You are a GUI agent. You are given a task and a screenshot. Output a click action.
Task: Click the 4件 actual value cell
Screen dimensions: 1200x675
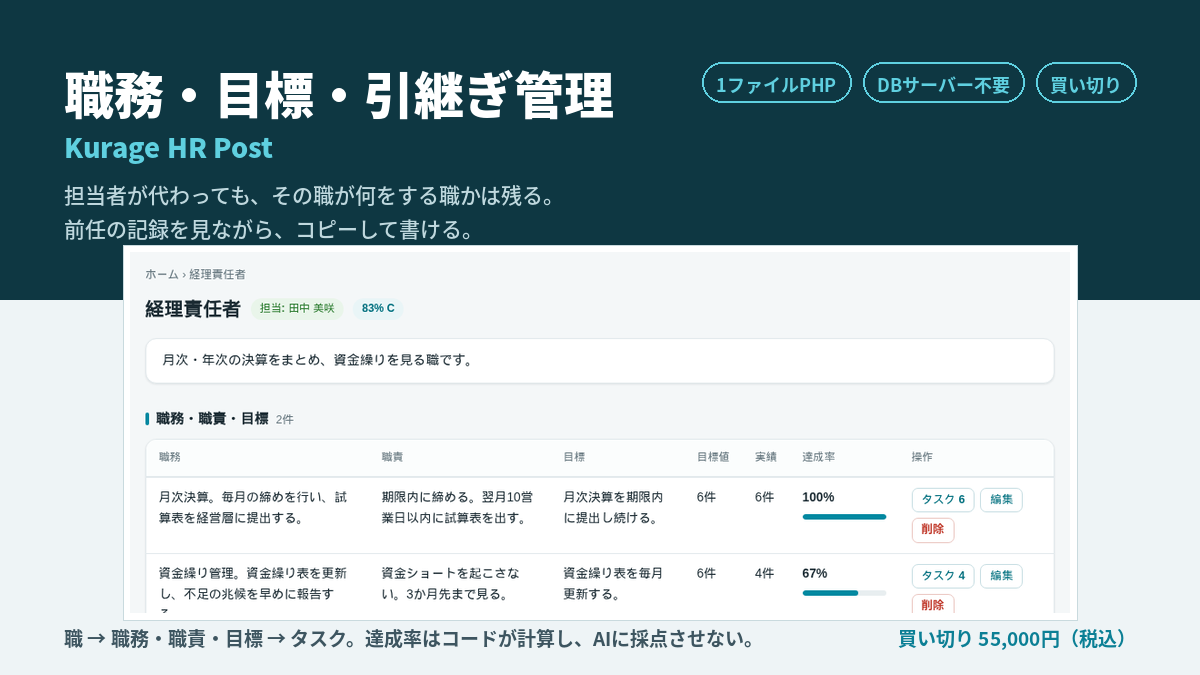pos(764,574)
